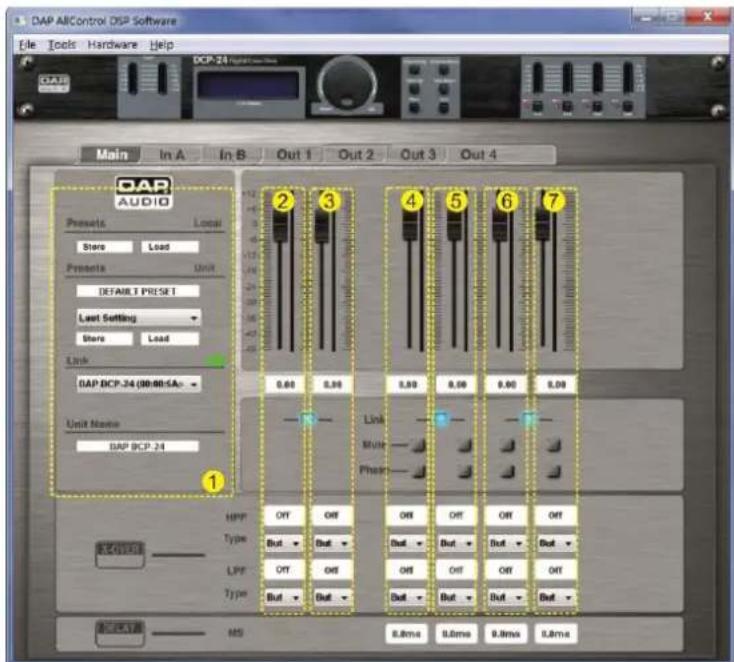Switch to the In B tab
The height and width of the screenshot is (662, 734).
[232, 154]
